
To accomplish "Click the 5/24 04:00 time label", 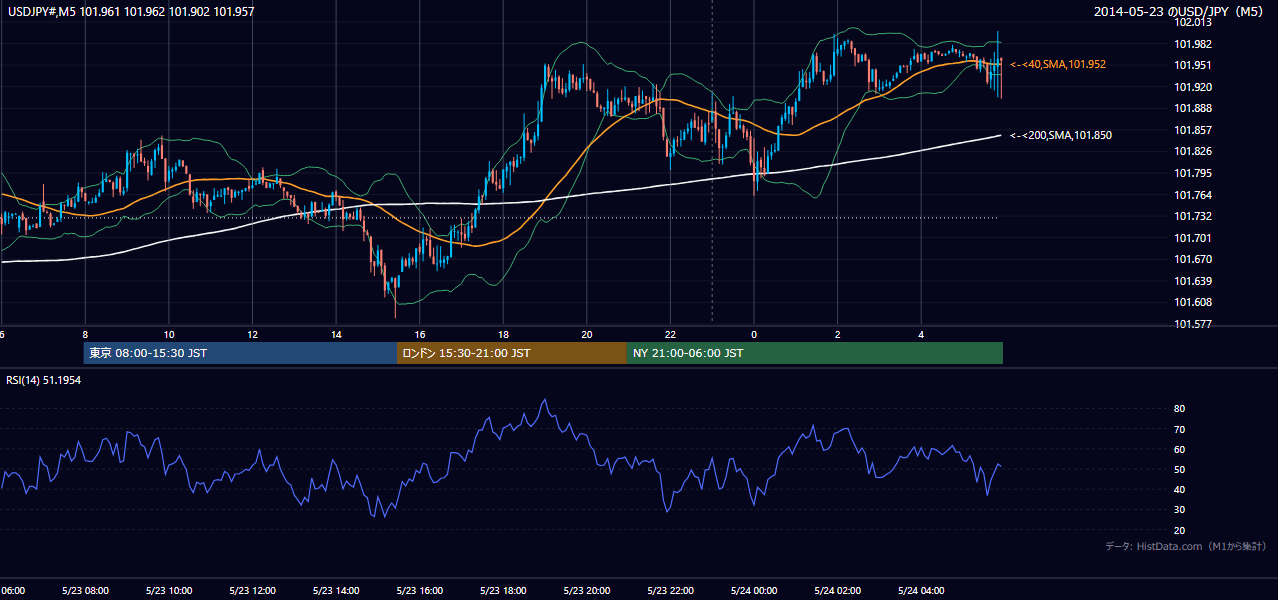I will (x=921, y=591).
